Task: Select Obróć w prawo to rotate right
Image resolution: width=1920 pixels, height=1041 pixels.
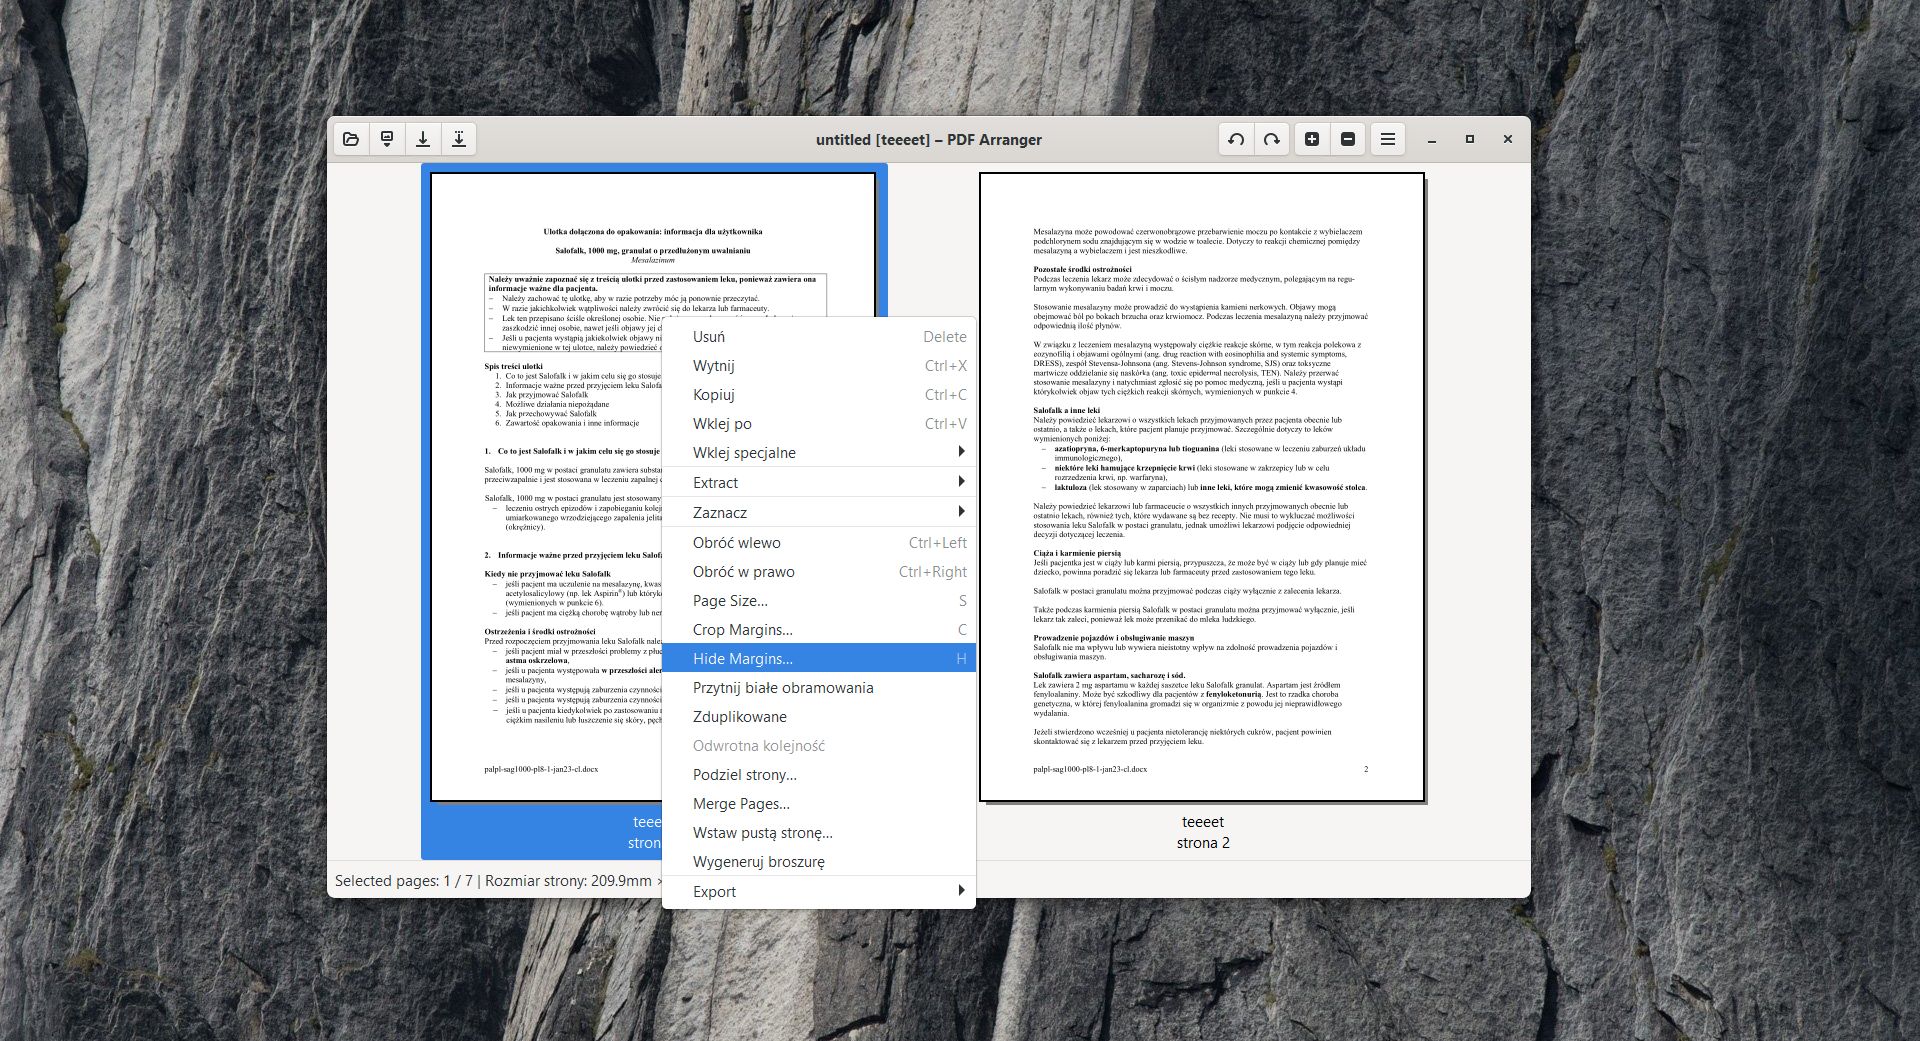Action: 744,571
